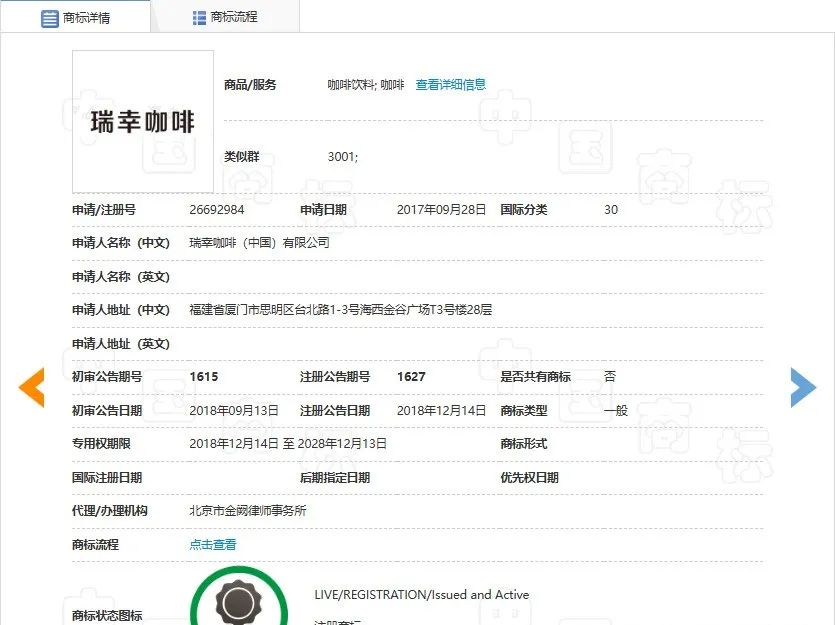Click the 后期指定日期 field label
Image resolution: width=835 pixels, height=625 pixels.
(335, 478)
